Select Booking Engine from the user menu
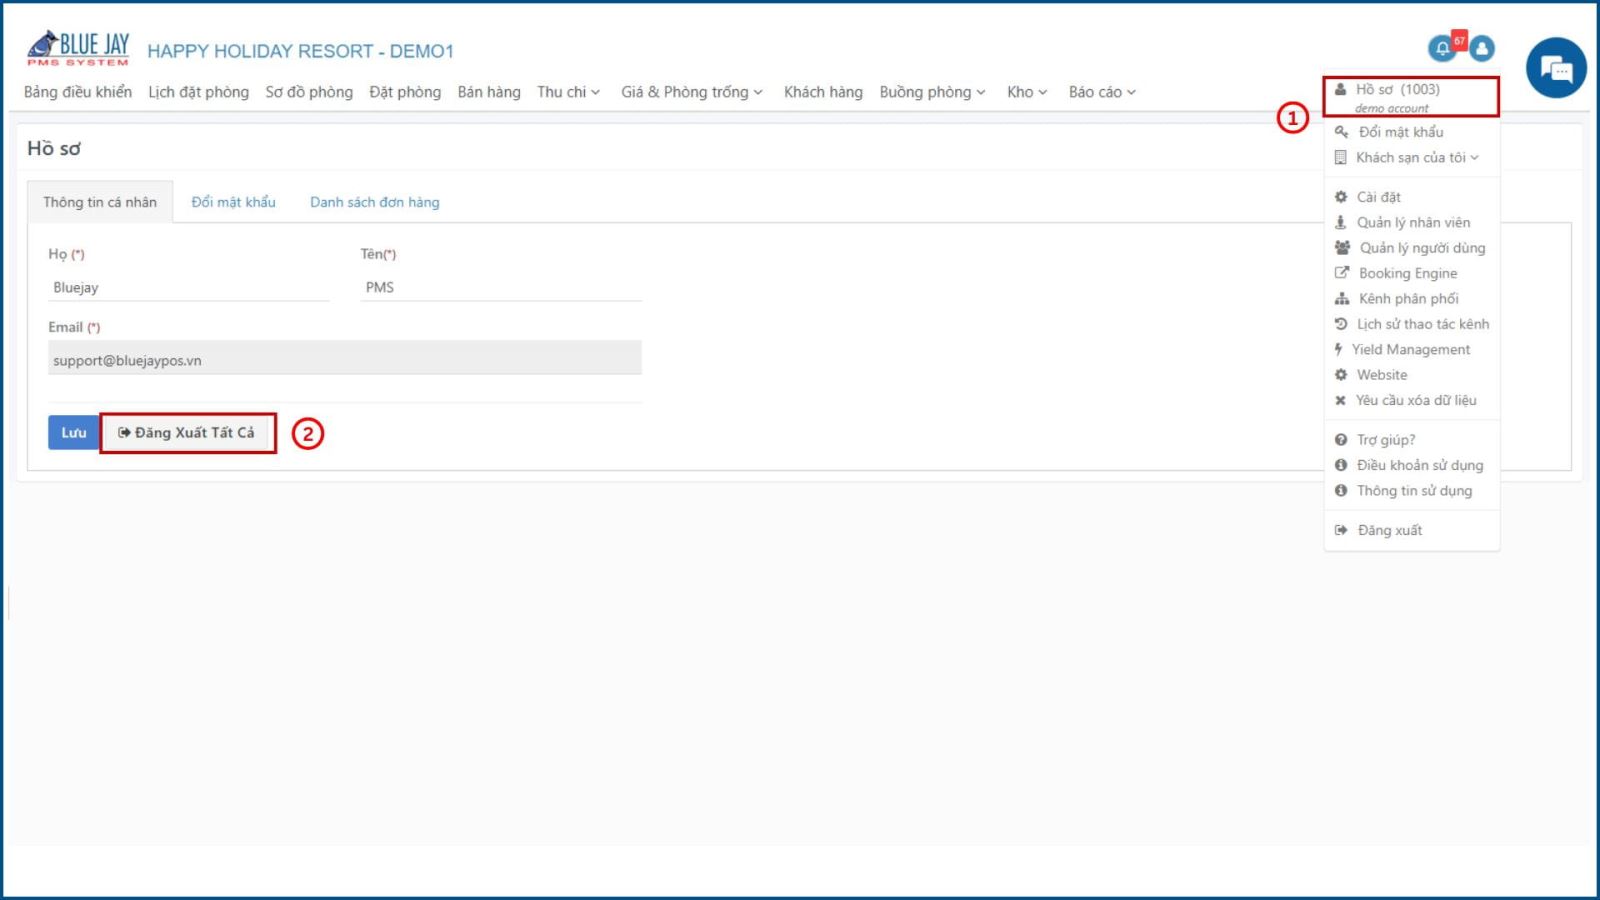Viewport: 1600px width, 900px height. (1408, 273)
